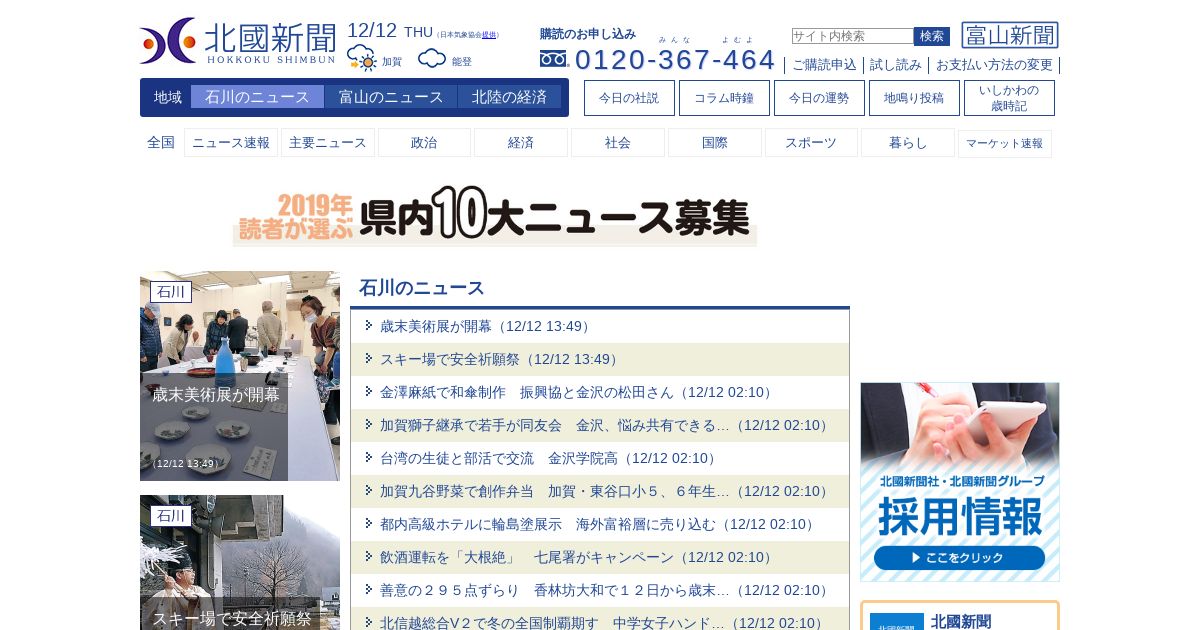
Task: Click the Kaga weather icon
Action: click(362, 58)
